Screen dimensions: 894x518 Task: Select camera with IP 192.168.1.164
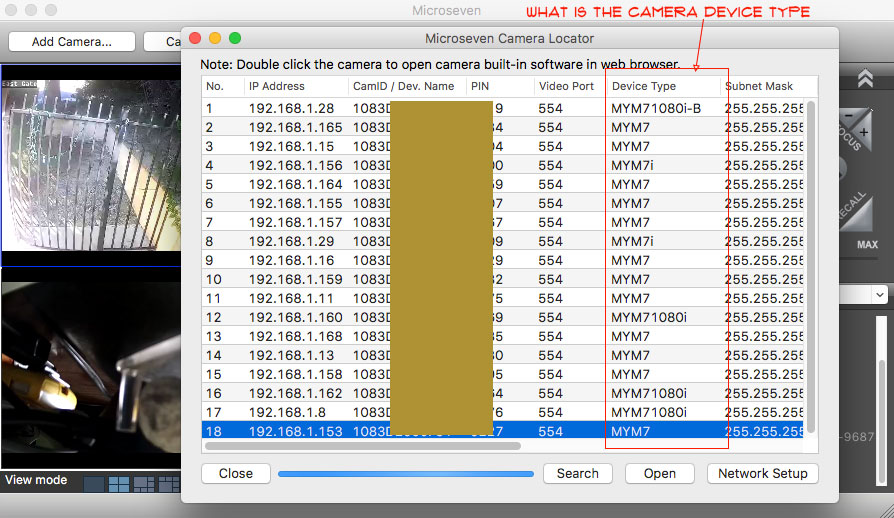(x=502, y=184)
